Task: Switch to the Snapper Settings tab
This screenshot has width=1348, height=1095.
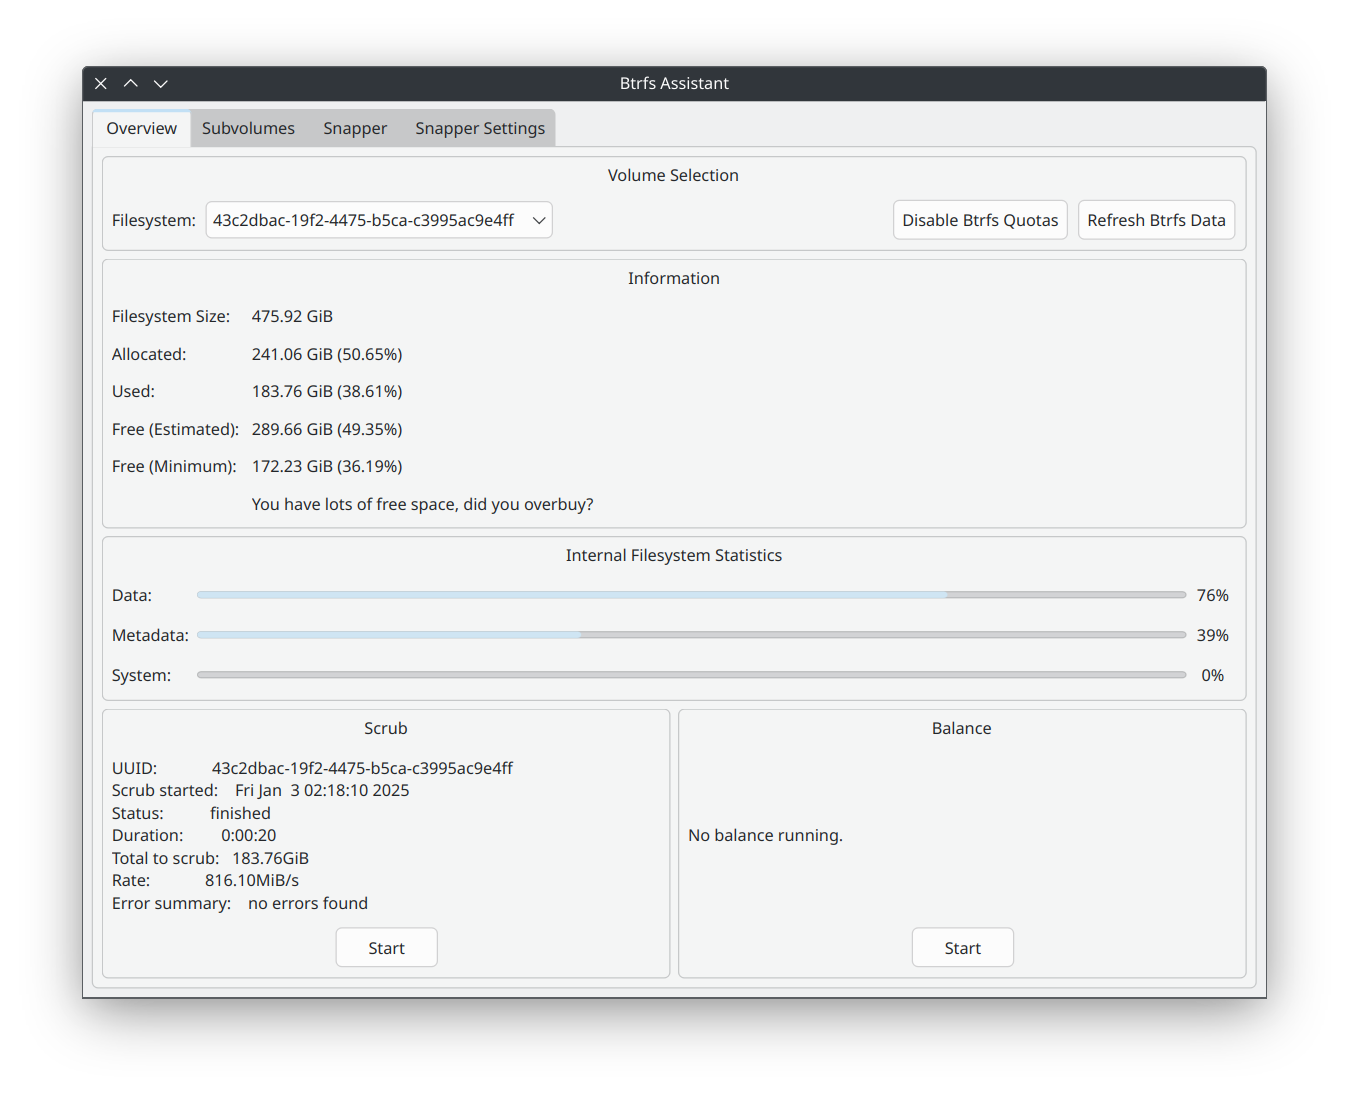Action: point(479,128)
